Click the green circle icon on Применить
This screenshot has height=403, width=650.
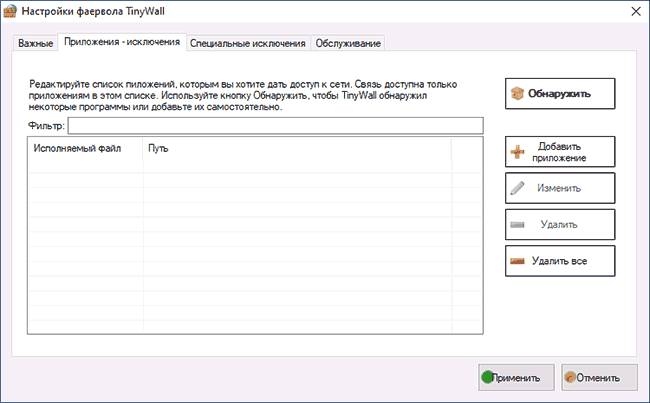pyautogui.click(x=488, y=377)
